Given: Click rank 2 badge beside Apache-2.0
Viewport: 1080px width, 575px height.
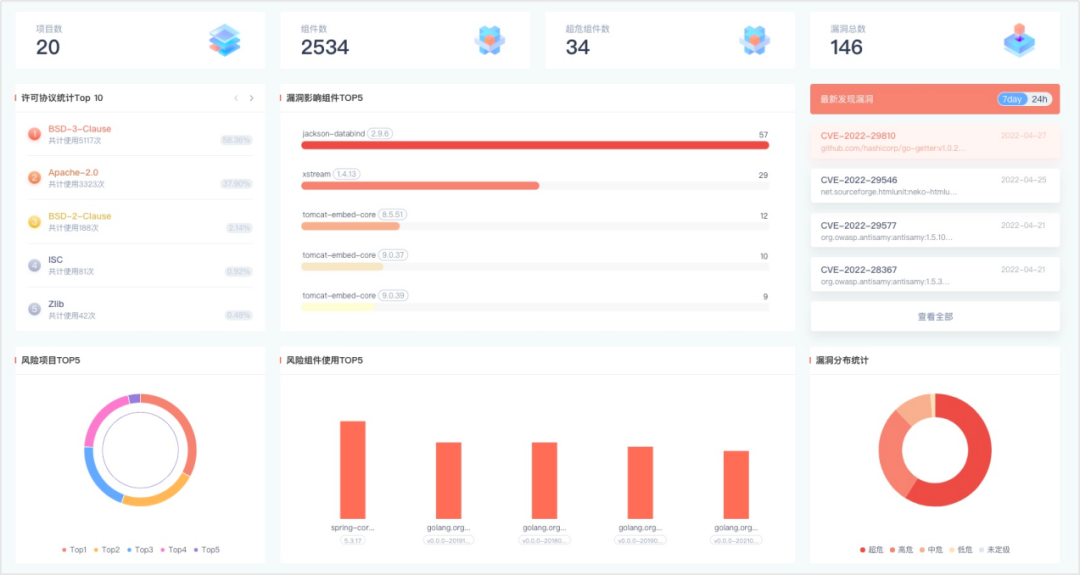Looking at the screenshot, I should [34, 178].
